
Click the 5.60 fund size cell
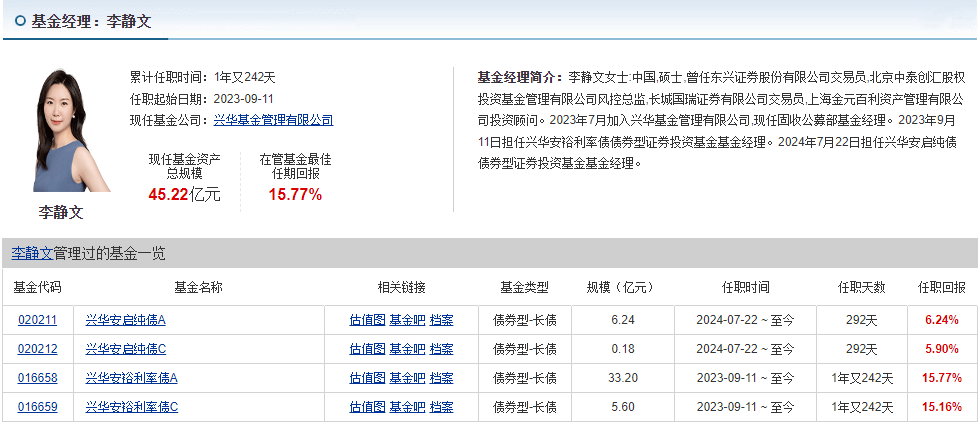622,407
